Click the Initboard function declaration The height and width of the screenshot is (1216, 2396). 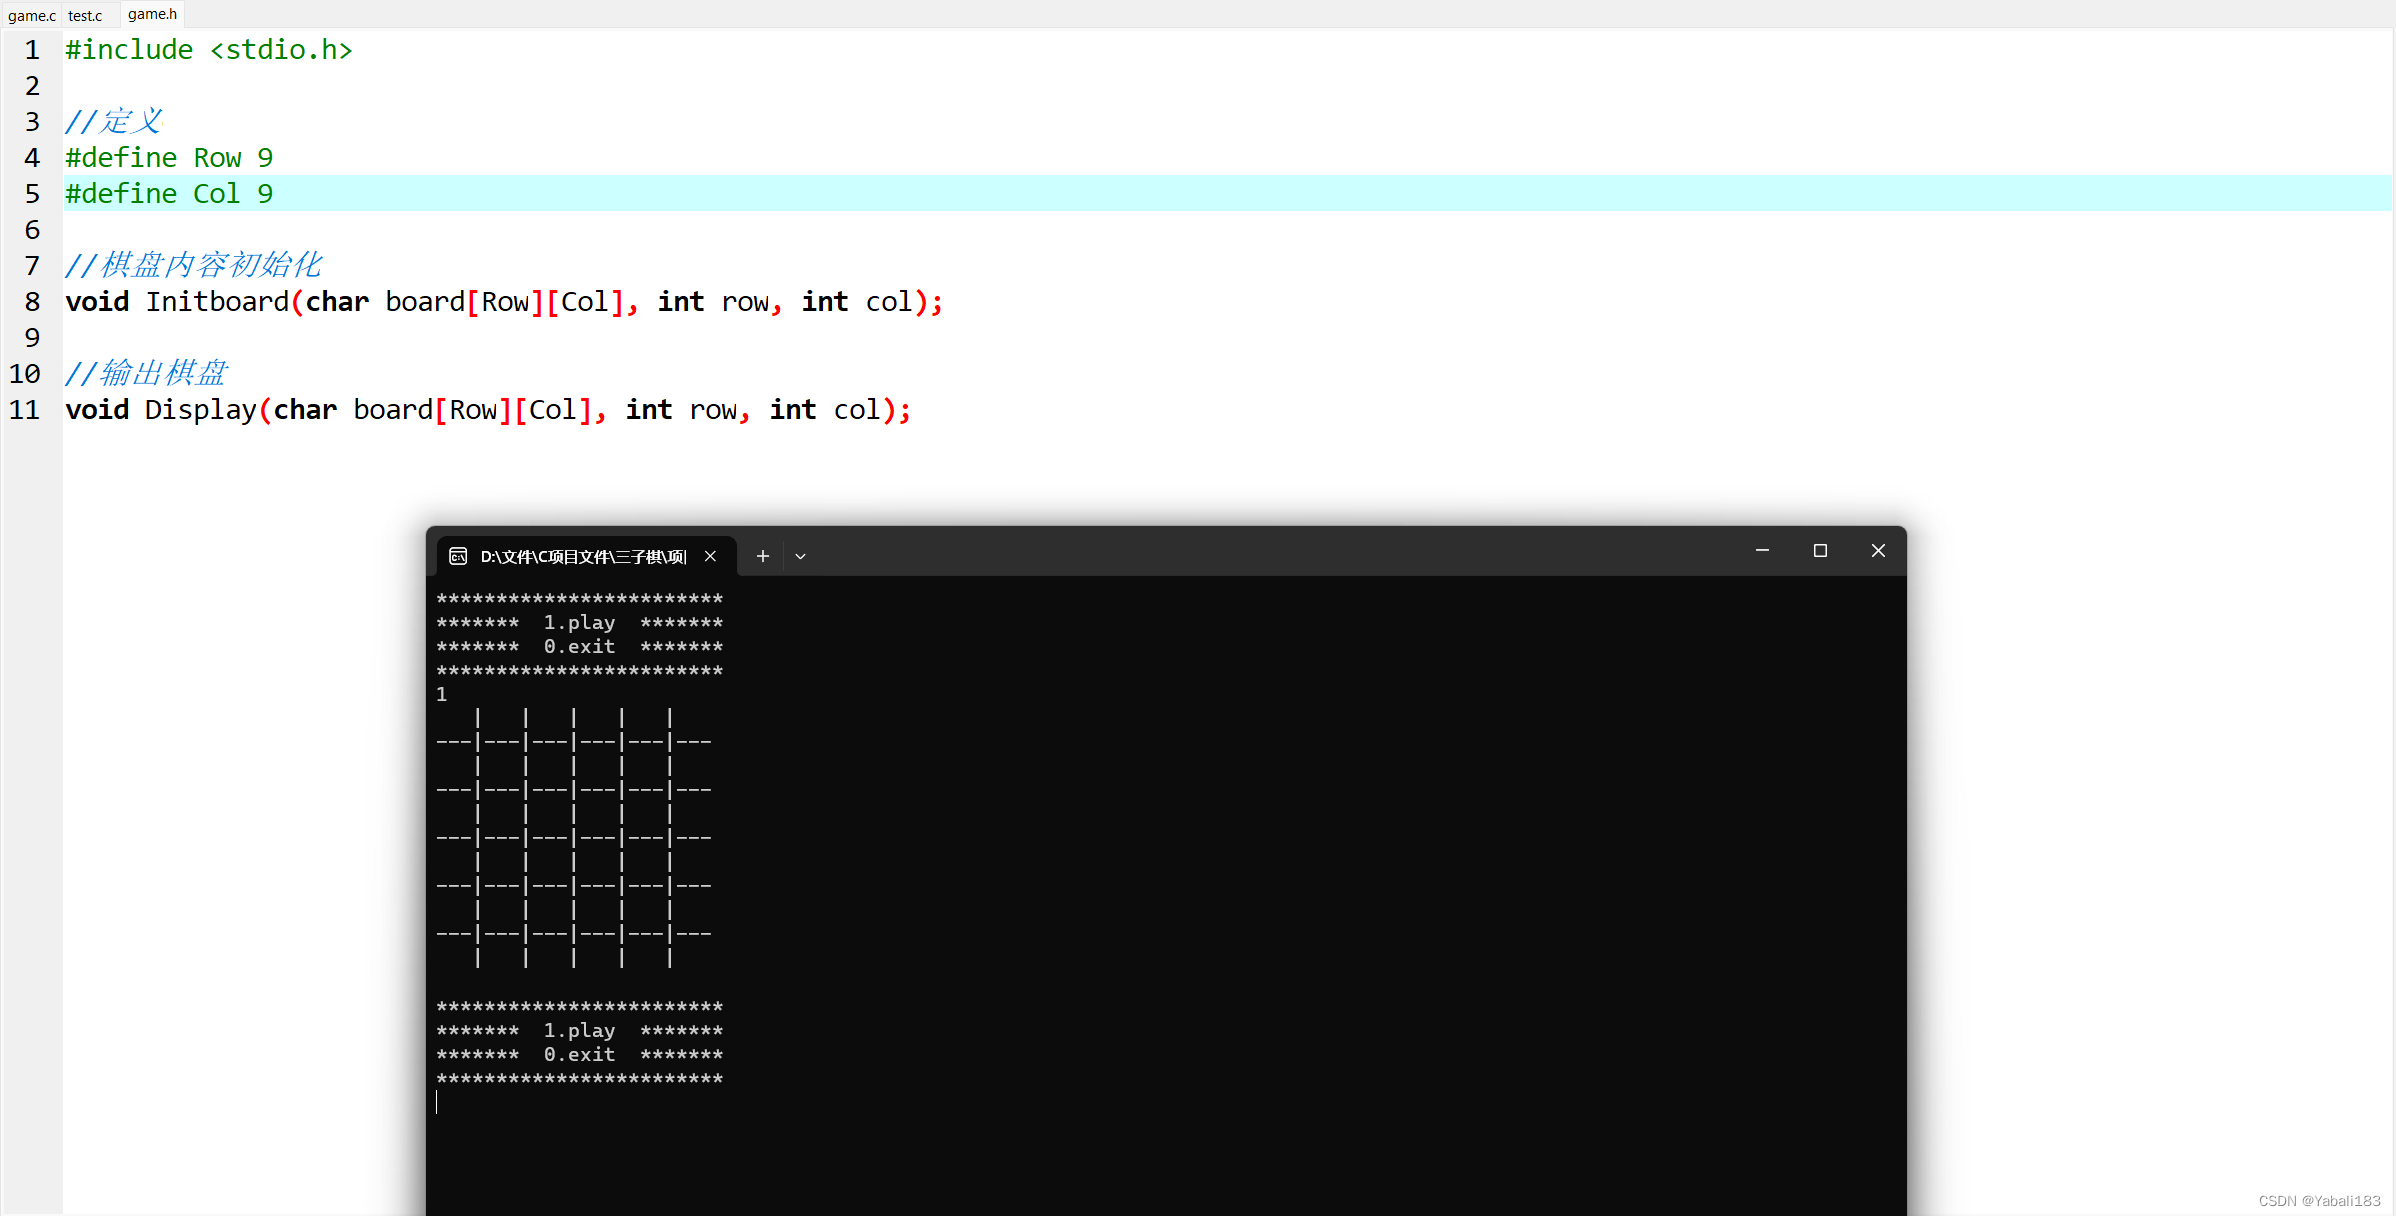pos(215,301)
